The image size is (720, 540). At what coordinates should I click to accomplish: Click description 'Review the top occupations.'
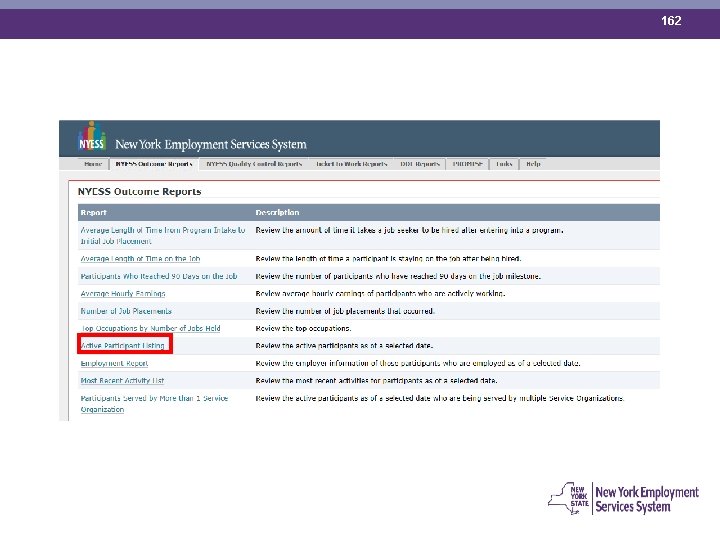point(304,328)
